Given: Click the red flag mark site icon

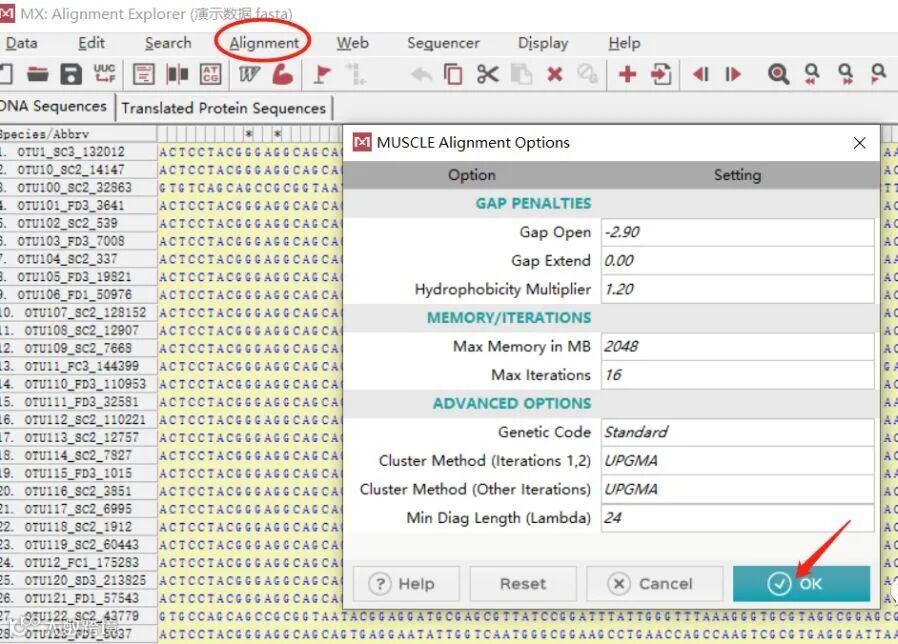Looking at the screenshot, I should 322,74.
